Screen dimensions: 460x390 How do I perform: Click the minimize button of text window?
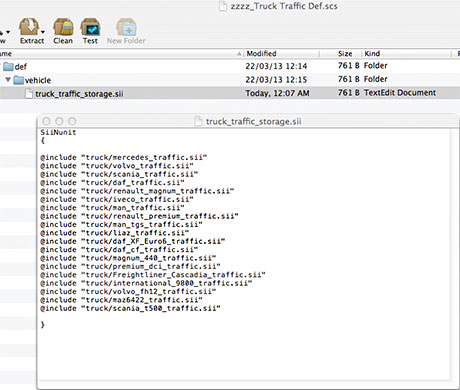pos(59,121)
